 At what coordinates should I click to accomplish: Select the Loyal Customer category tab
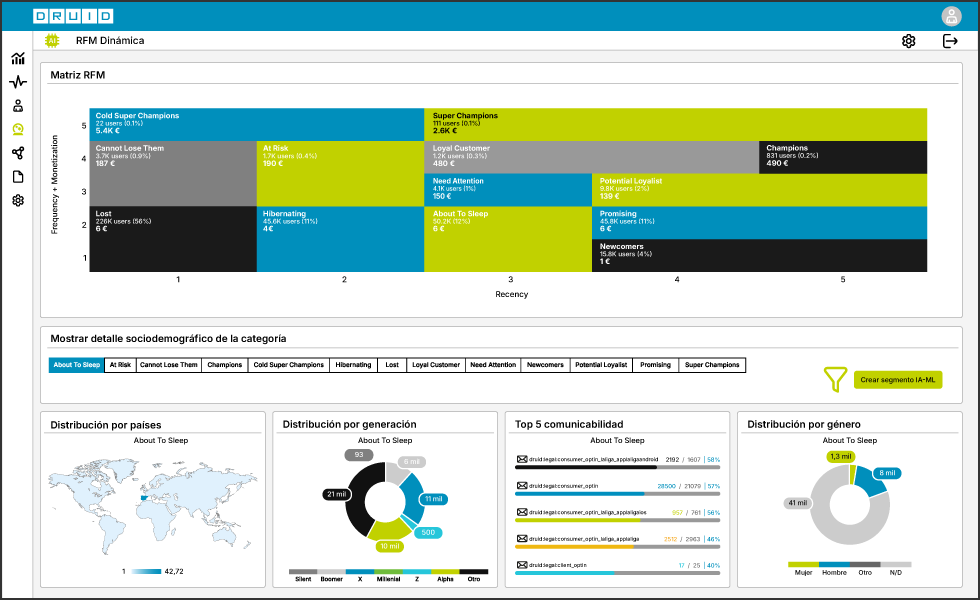[436, 365]
